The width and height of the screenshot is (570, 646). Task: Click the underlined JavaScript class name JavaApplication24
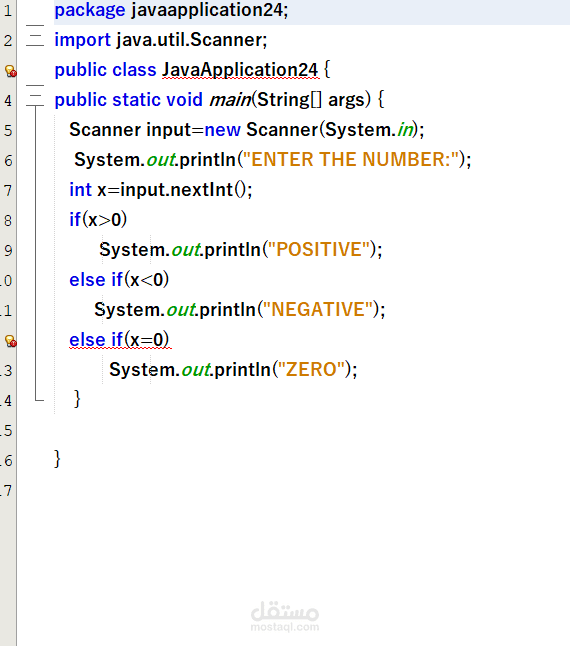[x=240, y=70]
